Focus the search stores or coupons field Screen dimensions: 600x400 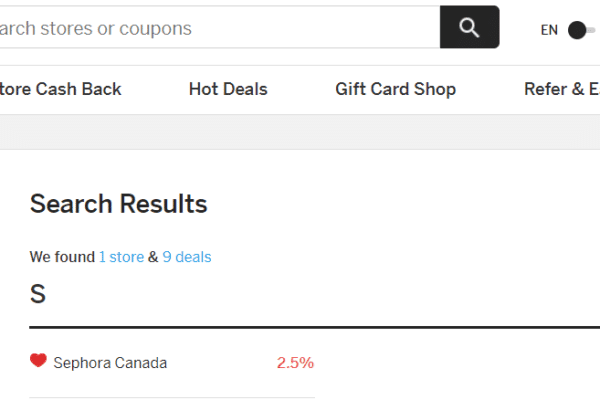220,27
